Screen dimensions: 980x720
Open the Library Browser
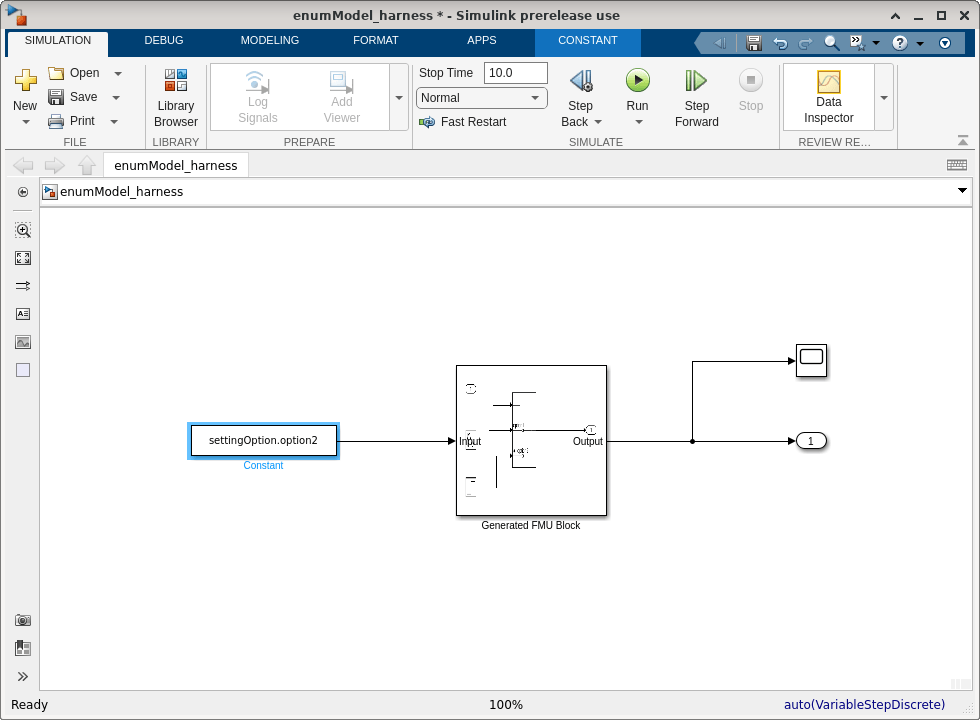(176, 98)
